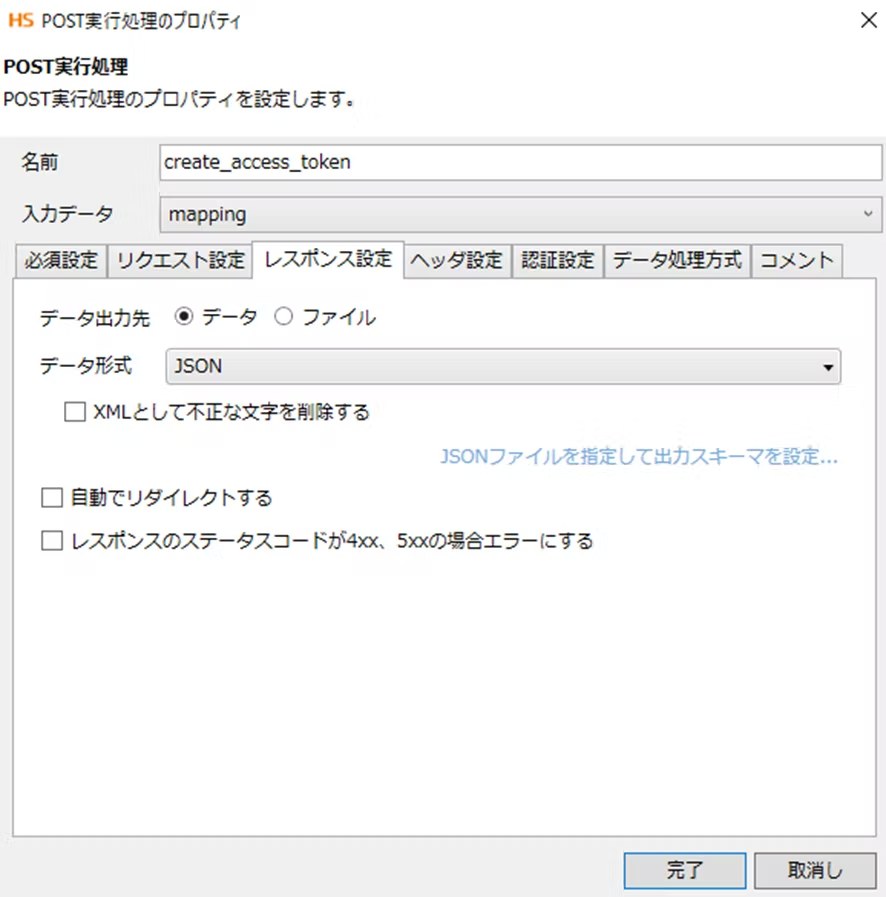Open the 入力データ mapping dropdown
The height and width of the screenshot is (897, 886).
click(x=520, y=214)
